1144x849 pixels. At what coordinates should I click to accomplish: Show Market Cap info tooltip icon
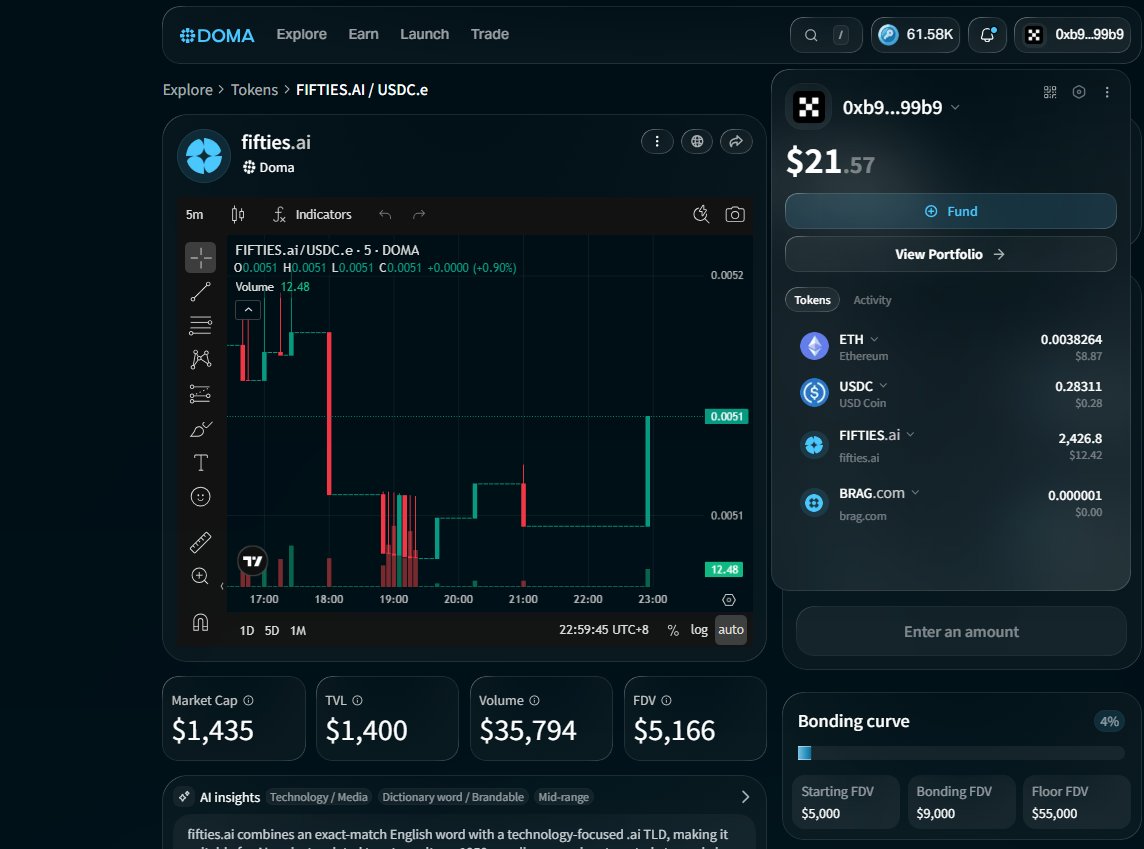pyautogui.click(x=248, y=700)
